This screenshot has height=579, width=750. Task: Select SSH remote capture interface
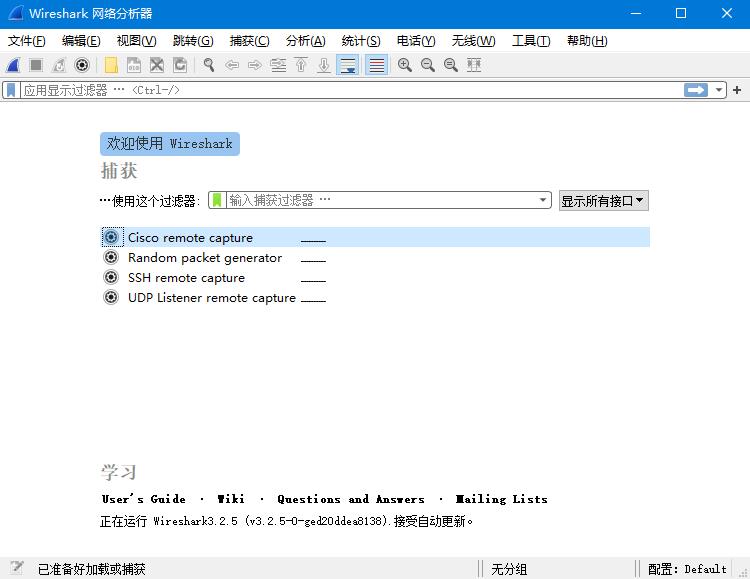(375, 278)
